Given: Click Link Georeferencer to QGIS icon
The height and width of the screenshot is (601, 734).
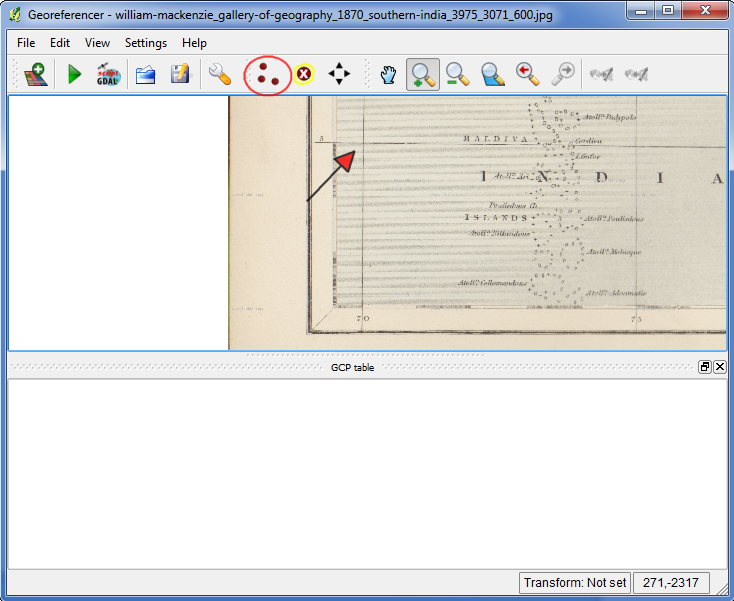Looking at the screenshot, I should click(x=601, y=74).
